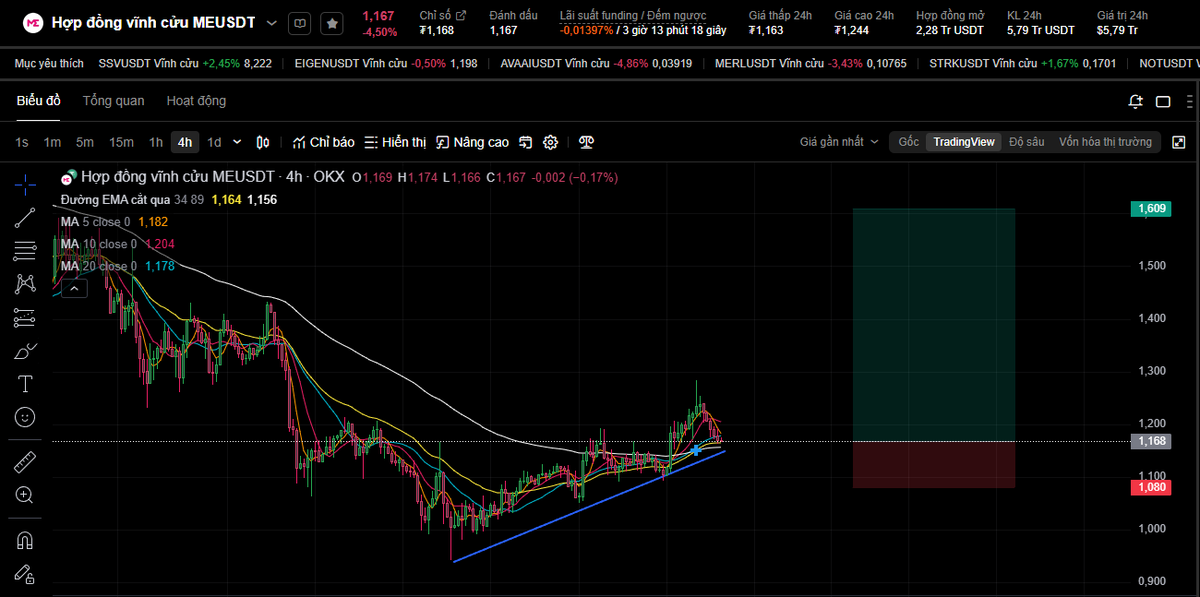
Task: Pick the XABCD pattern tool
Action: coord(24,283)
